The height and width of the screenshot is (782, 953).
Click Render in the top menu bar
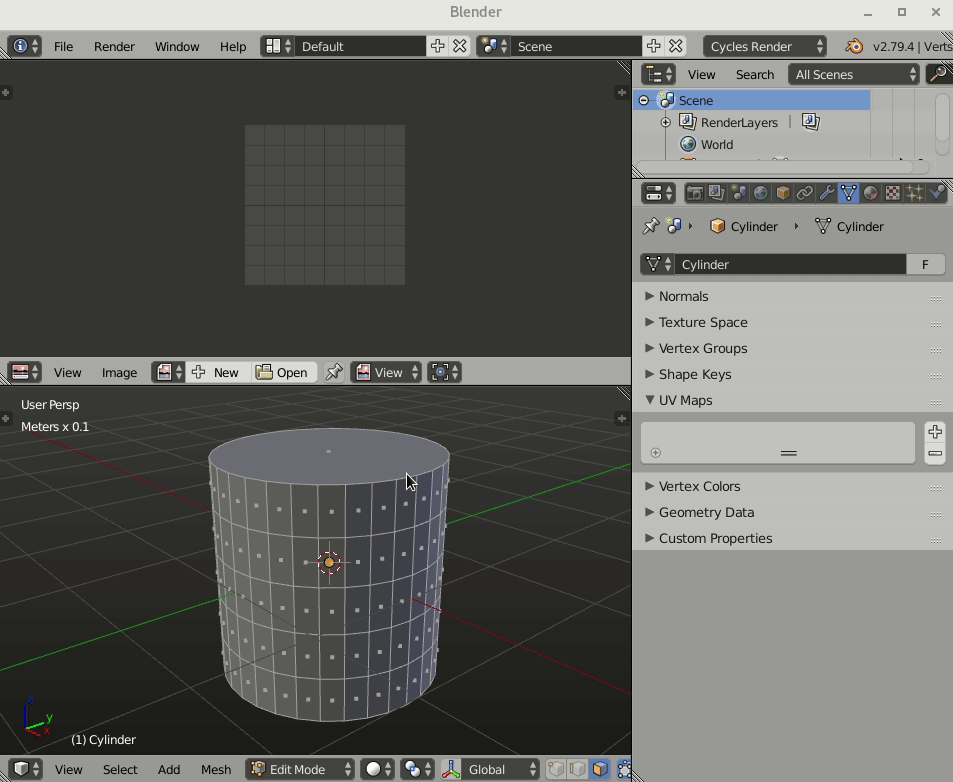point(114,46)
